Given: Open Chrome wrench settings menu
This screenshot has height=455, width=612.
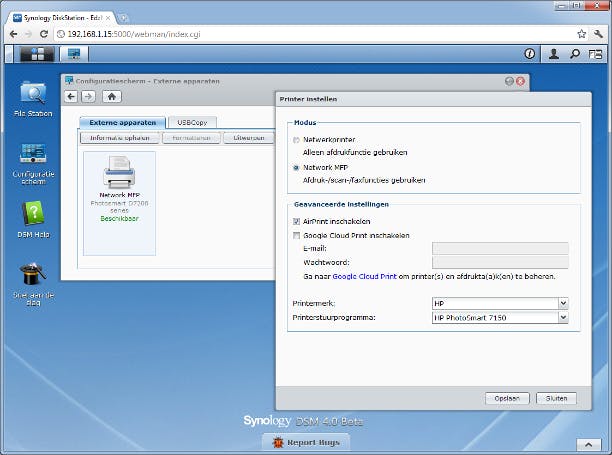Looking at the screenshot, I should (599, 34).
